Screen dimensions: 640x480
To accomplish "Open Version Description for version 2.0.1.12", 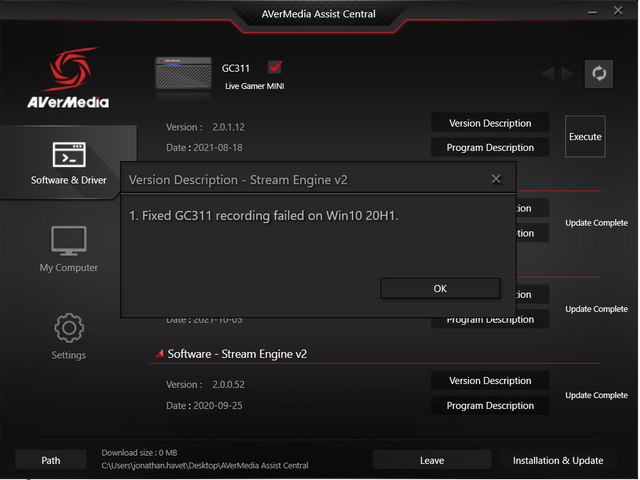I will pos(491,123).
